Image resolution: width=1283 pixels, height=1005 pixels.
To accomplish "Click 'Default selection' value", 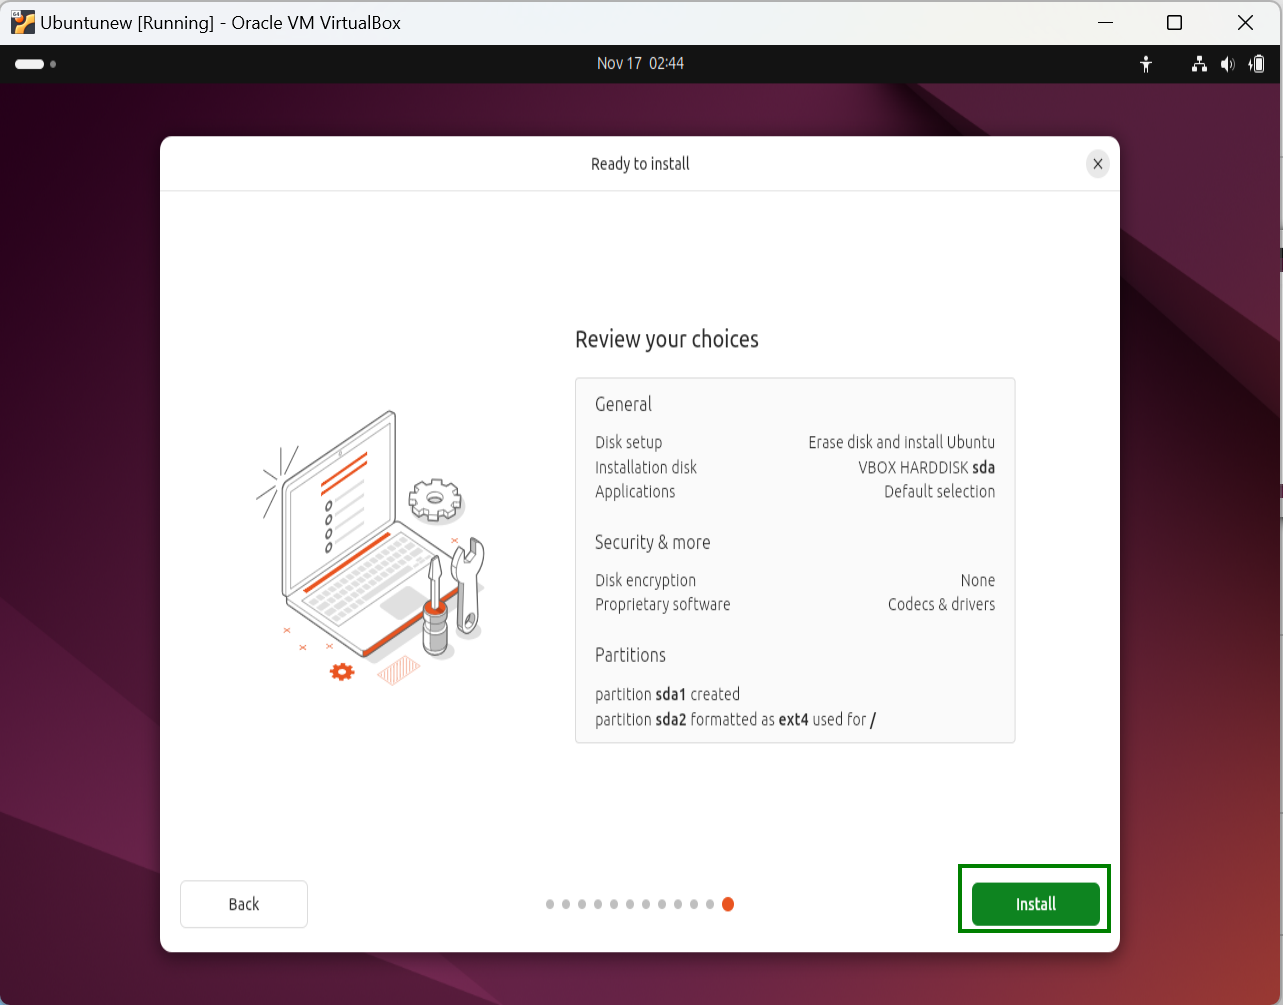I will pyautogui.click(x=939, y=491).
